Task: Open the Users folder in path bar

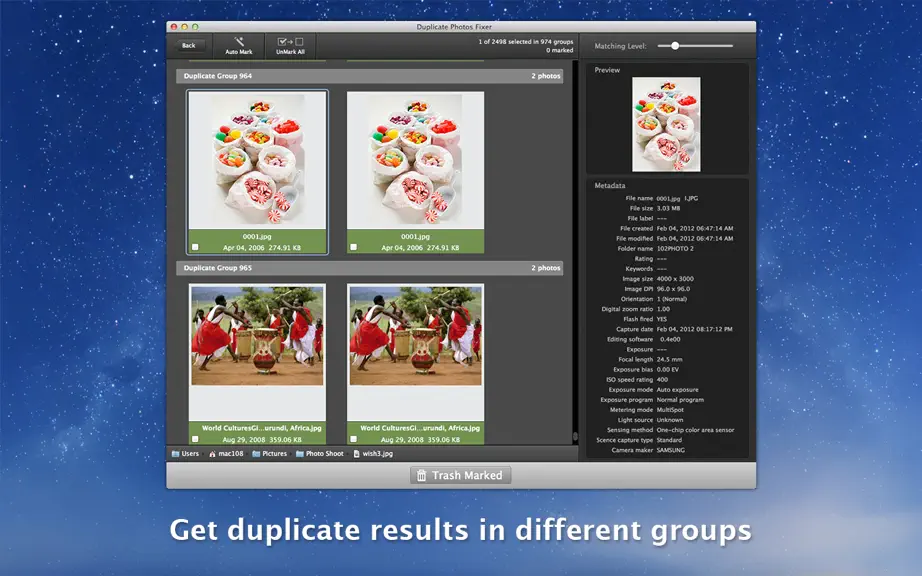Action: click(185, 454)
